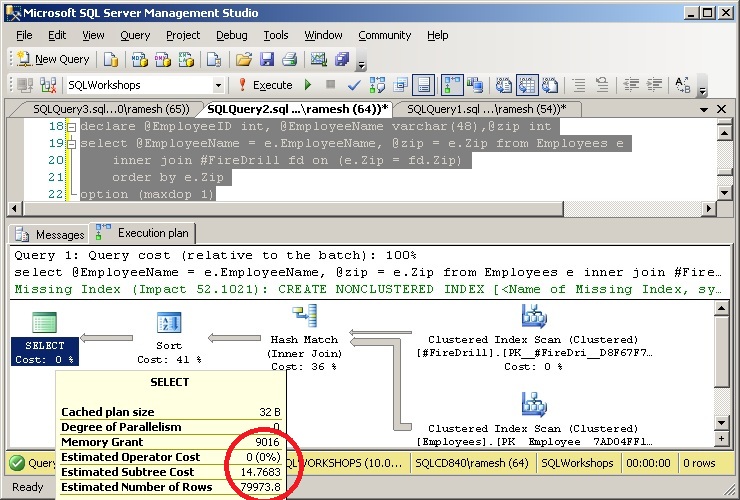Switch output to Results to File

point(550,85)
